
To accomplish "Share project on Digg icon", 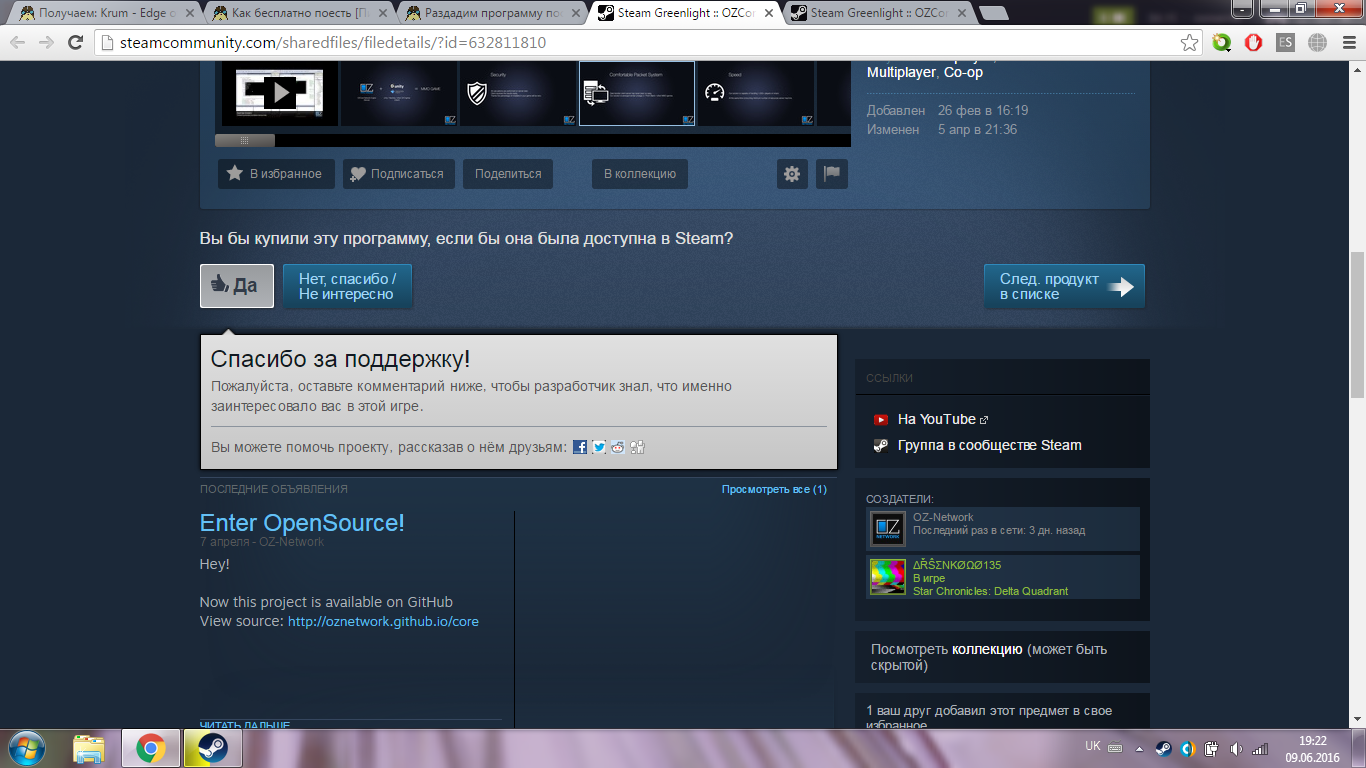I will [637, 447].
